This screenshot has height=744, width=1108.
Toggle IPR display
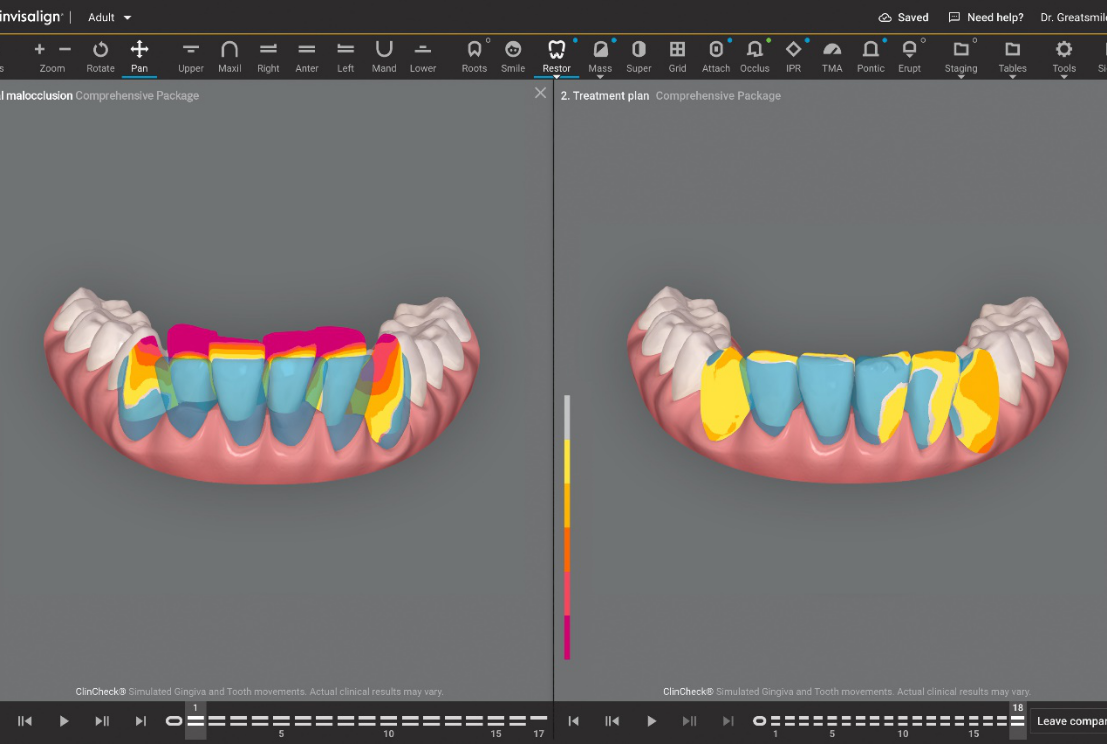coord(794,57)
